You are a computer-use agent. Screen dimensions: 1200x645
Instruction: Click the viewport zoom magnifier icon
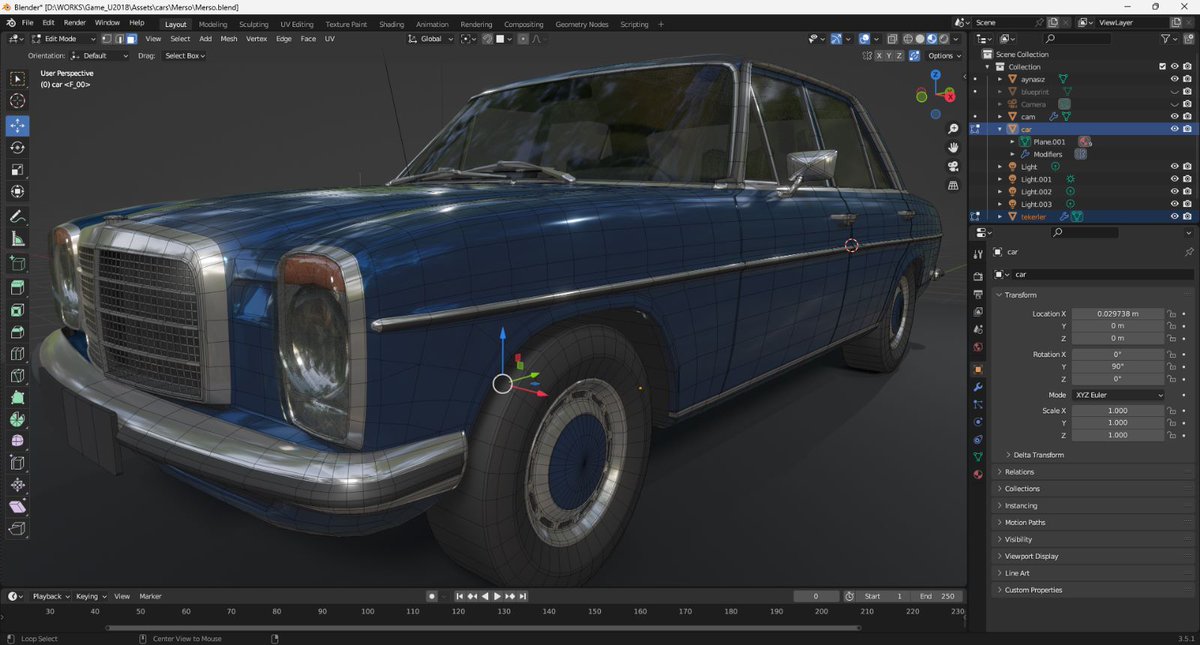click(953, 129)
